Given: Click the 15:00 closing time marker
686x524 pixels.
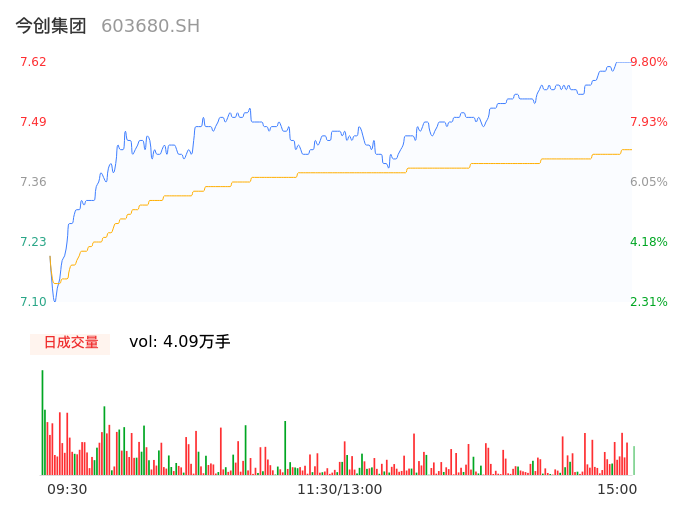Looking at the screenshot, I should tap(617, 489).
